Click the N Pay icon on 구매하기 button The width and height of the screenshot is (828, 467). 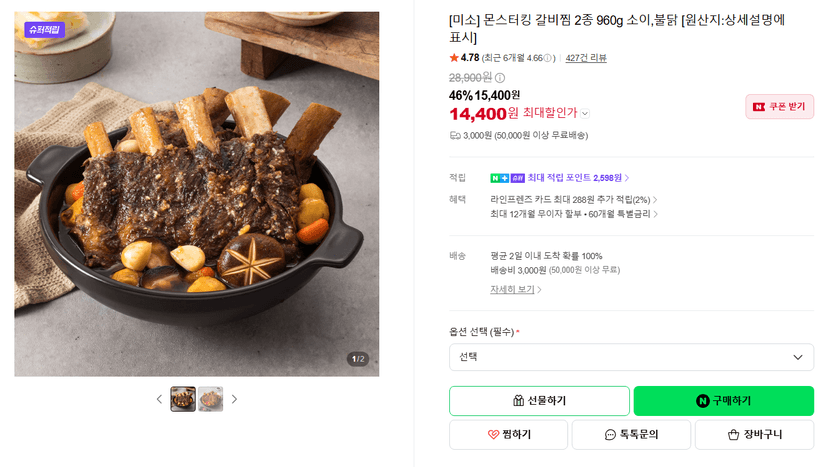pos(702,401)
